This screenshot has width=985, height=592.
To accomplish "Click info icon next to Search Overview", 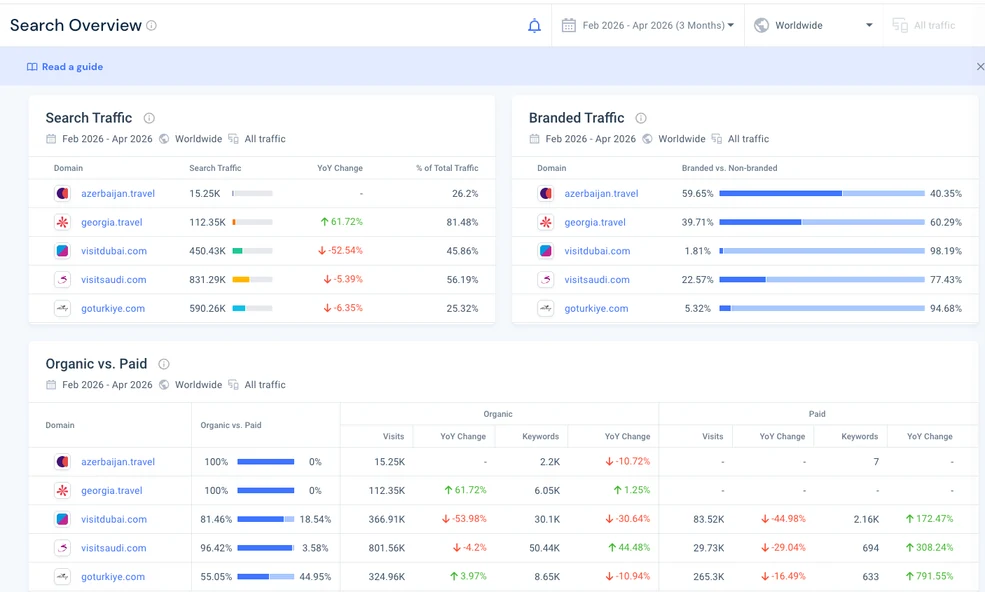I will tap(151, 26).
